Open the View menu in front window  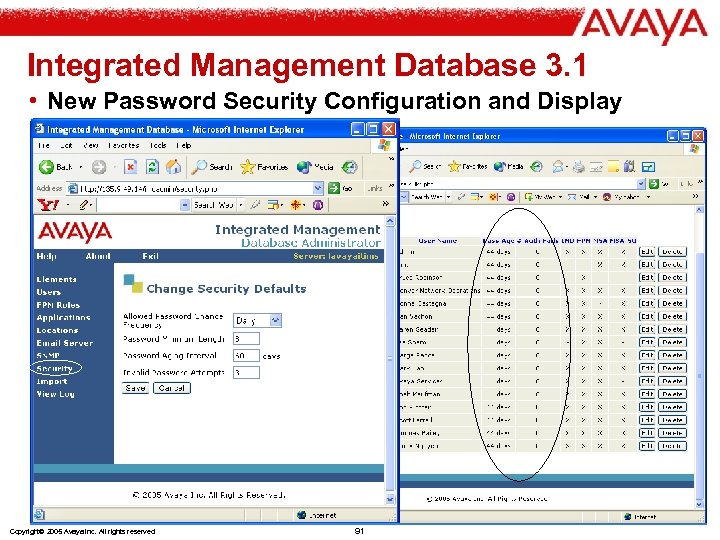pyautogui.click(x=90, y=145)
